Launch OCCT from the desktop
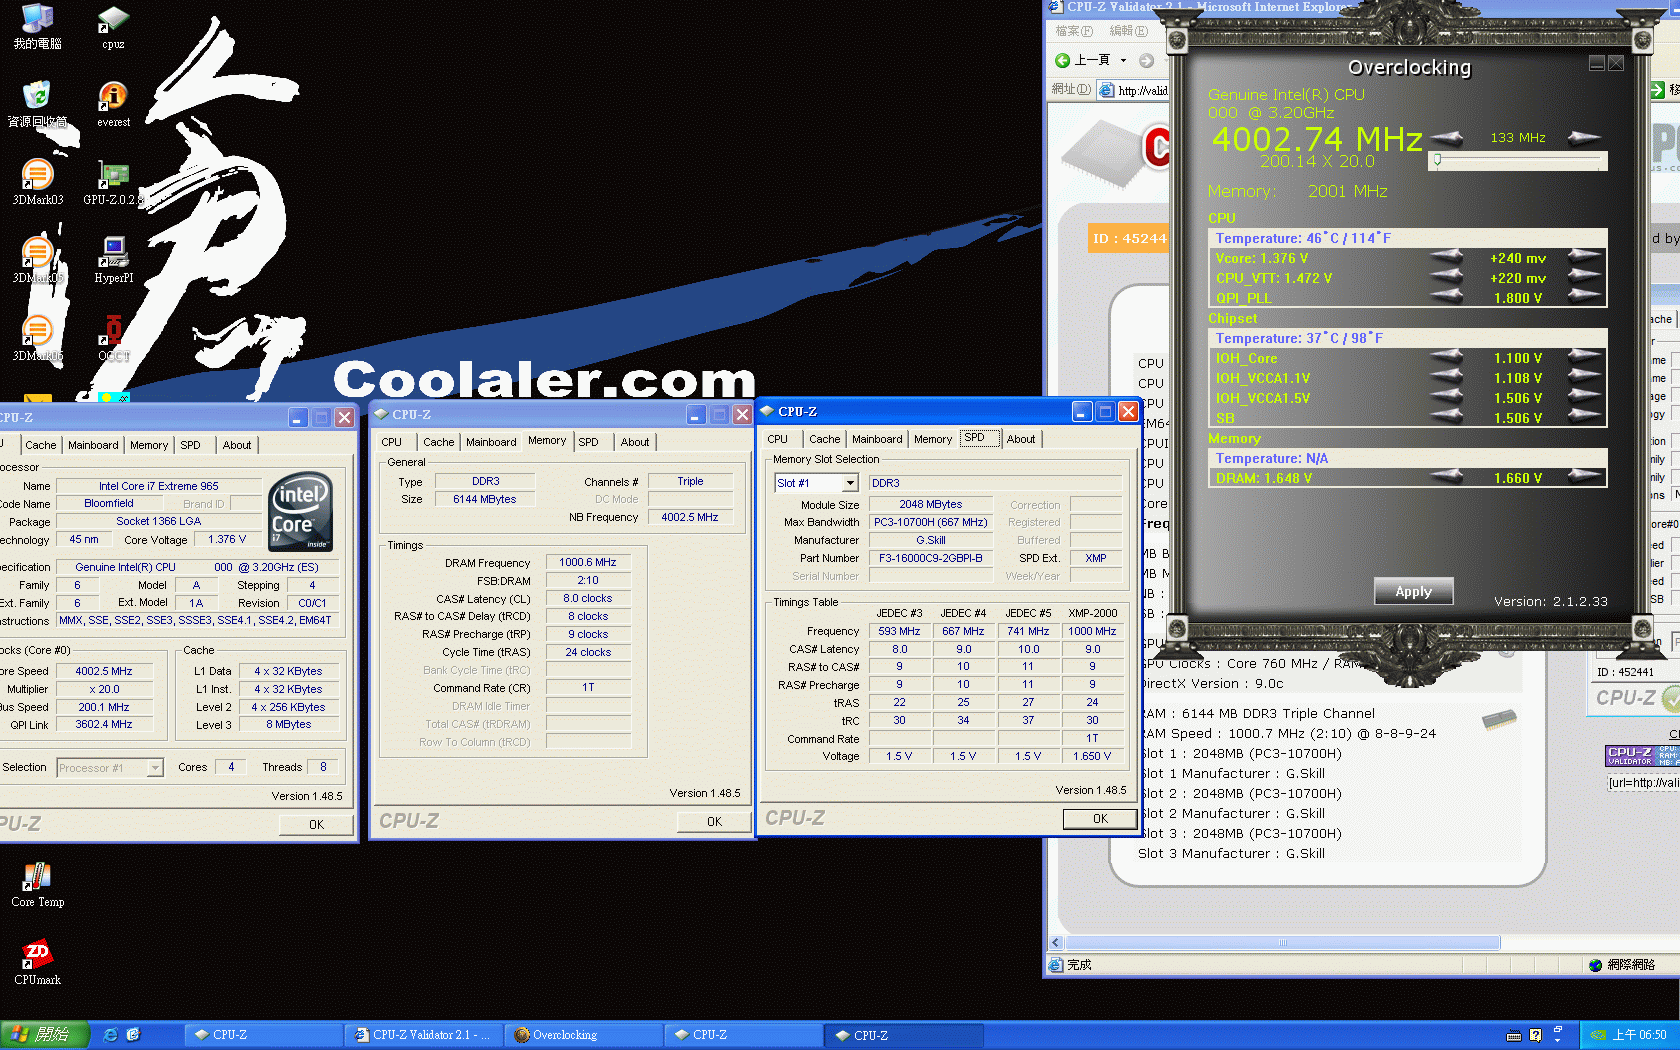The image size is (1680, 1050). 113,338
